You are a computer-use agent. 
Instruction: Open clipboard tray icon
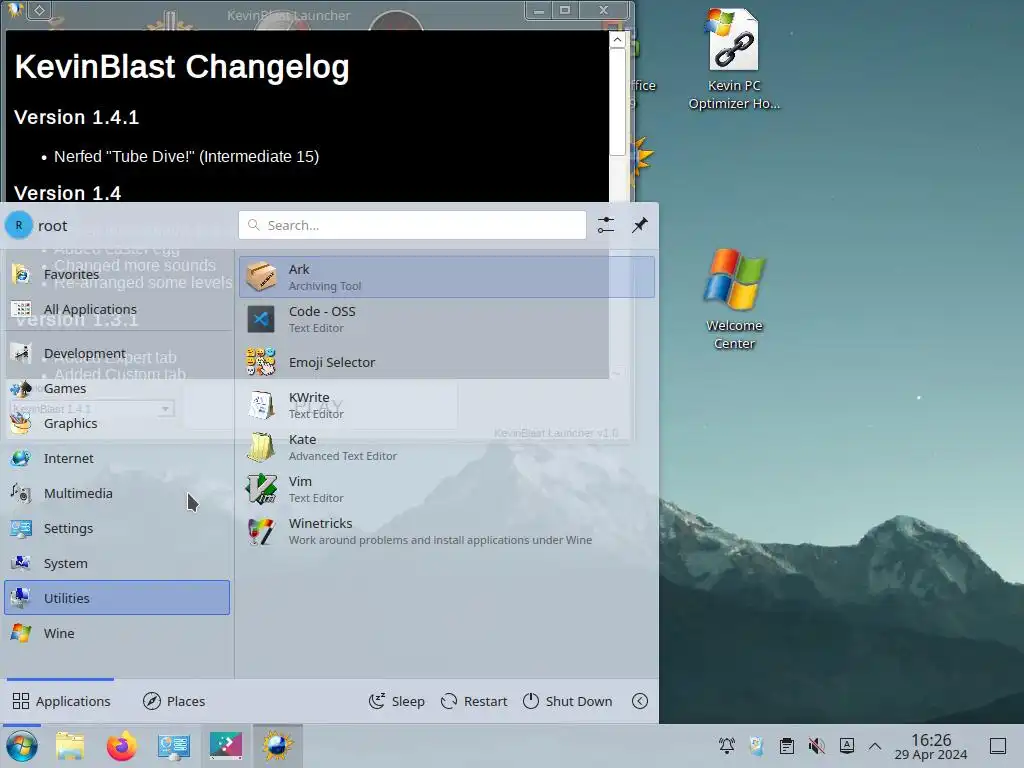coord(787,746)
